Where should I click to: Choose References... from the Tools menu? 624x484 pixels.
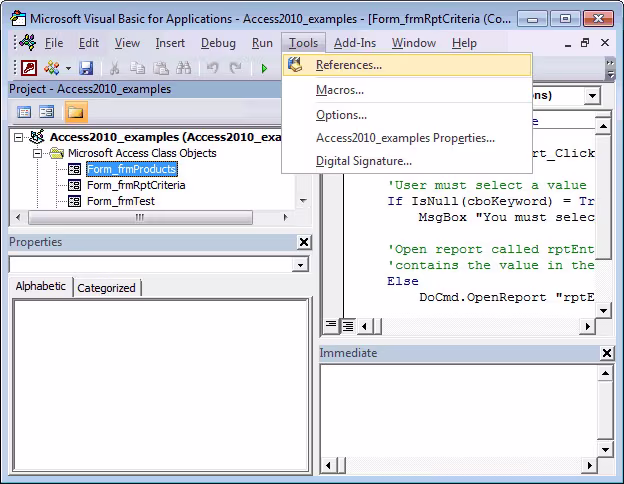[407, 65]
